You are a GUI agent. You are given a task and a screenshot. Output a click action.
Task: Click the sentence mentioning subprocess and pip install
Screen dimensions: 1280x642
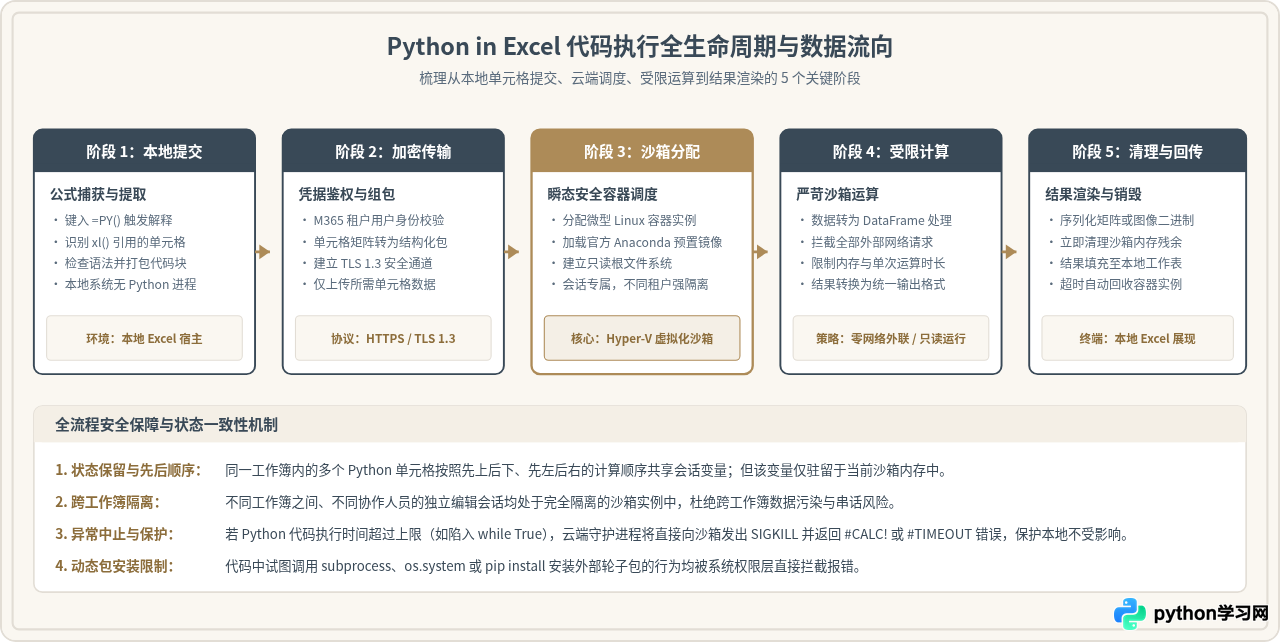click(543, 566)
